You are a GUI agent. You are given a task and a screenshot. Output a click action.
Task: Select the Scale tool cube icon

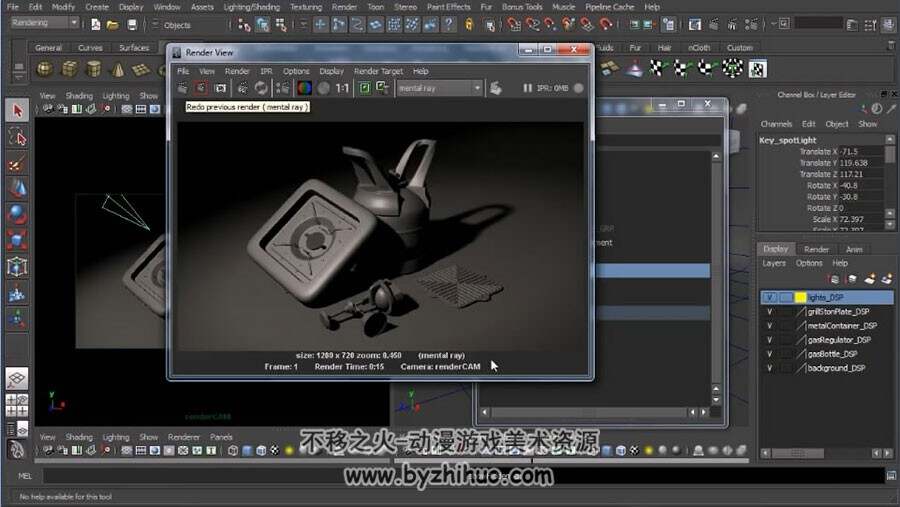[x=17, y=239]
